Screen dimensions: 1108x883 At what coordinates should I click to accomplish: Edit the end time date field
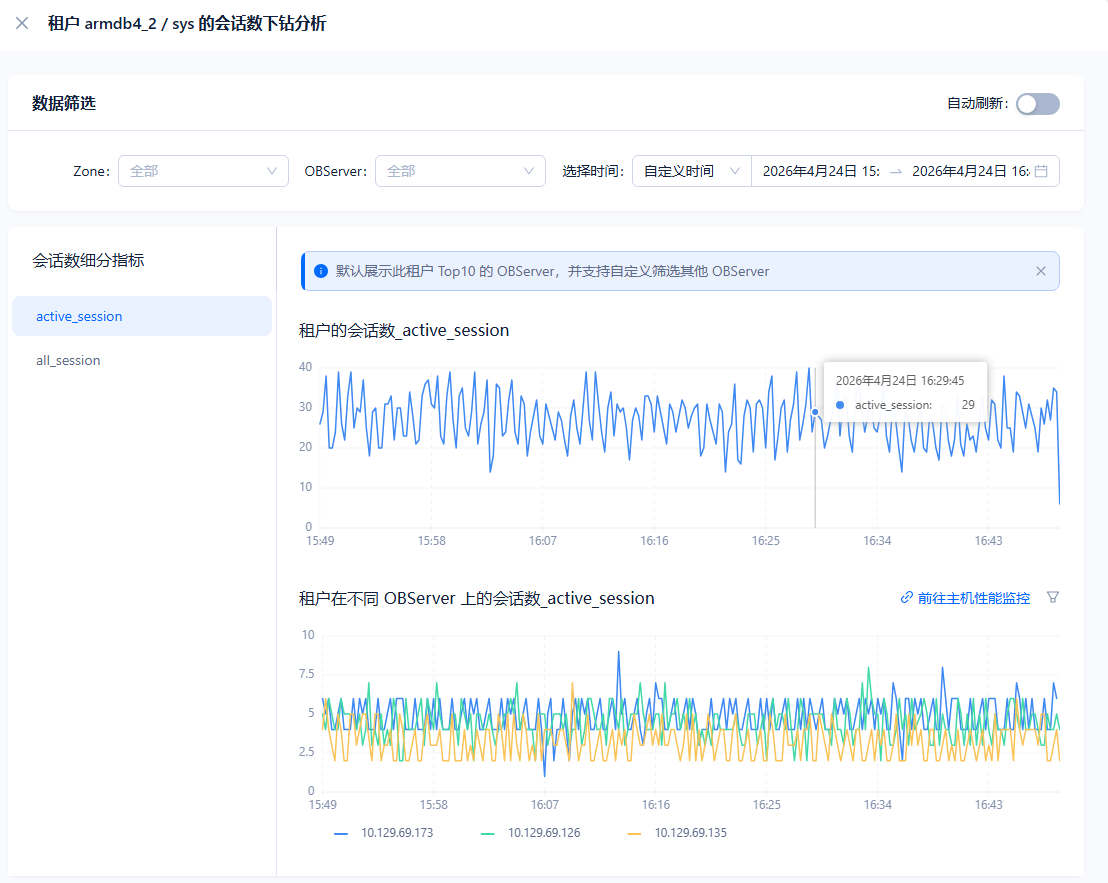point(969,171)
